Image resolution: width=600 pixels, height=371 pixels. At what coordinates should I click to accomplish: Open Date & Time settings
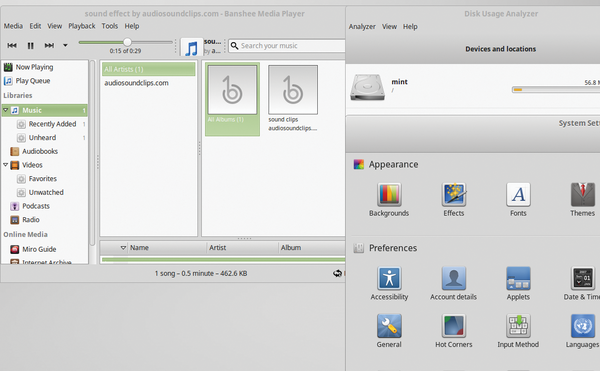582,284
